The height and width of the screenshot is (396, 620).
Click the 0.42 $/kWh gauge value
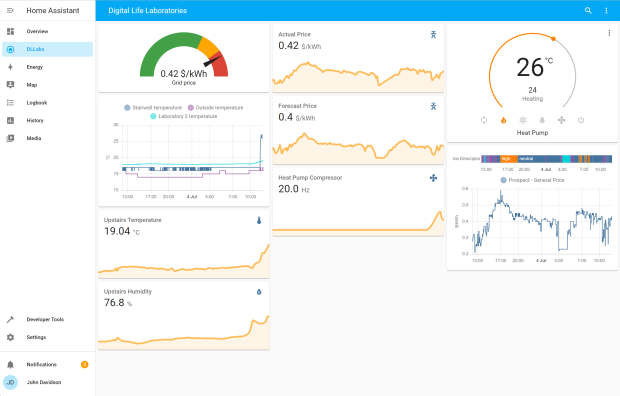click(184, 74)
